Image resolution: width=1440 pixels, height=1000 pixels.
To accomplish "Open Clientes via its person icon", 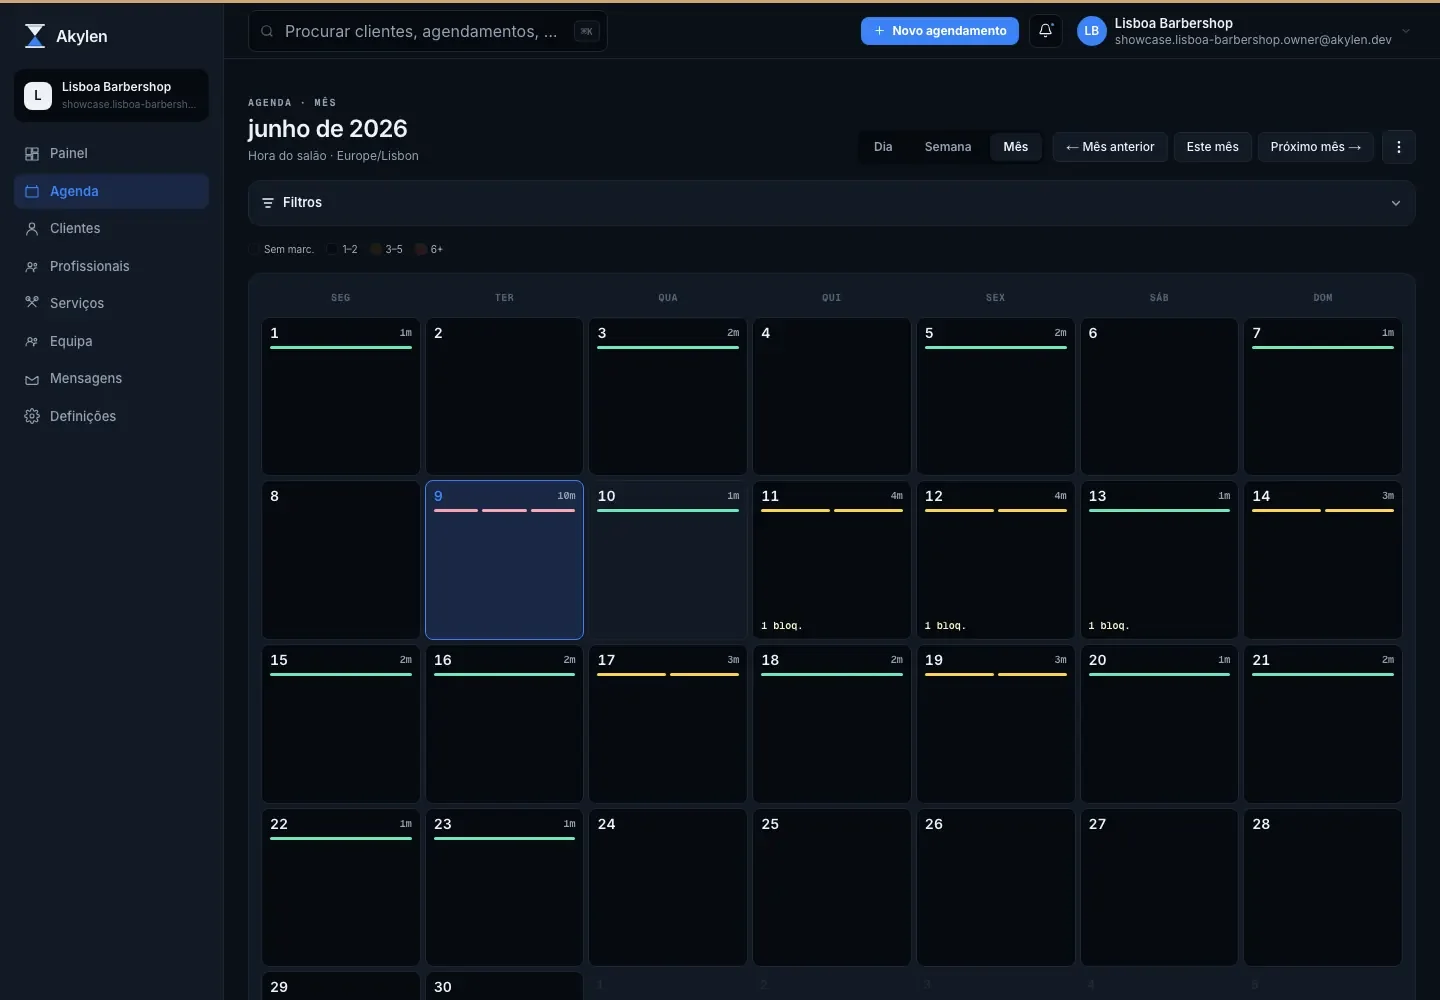I will [x=32, y=229].
